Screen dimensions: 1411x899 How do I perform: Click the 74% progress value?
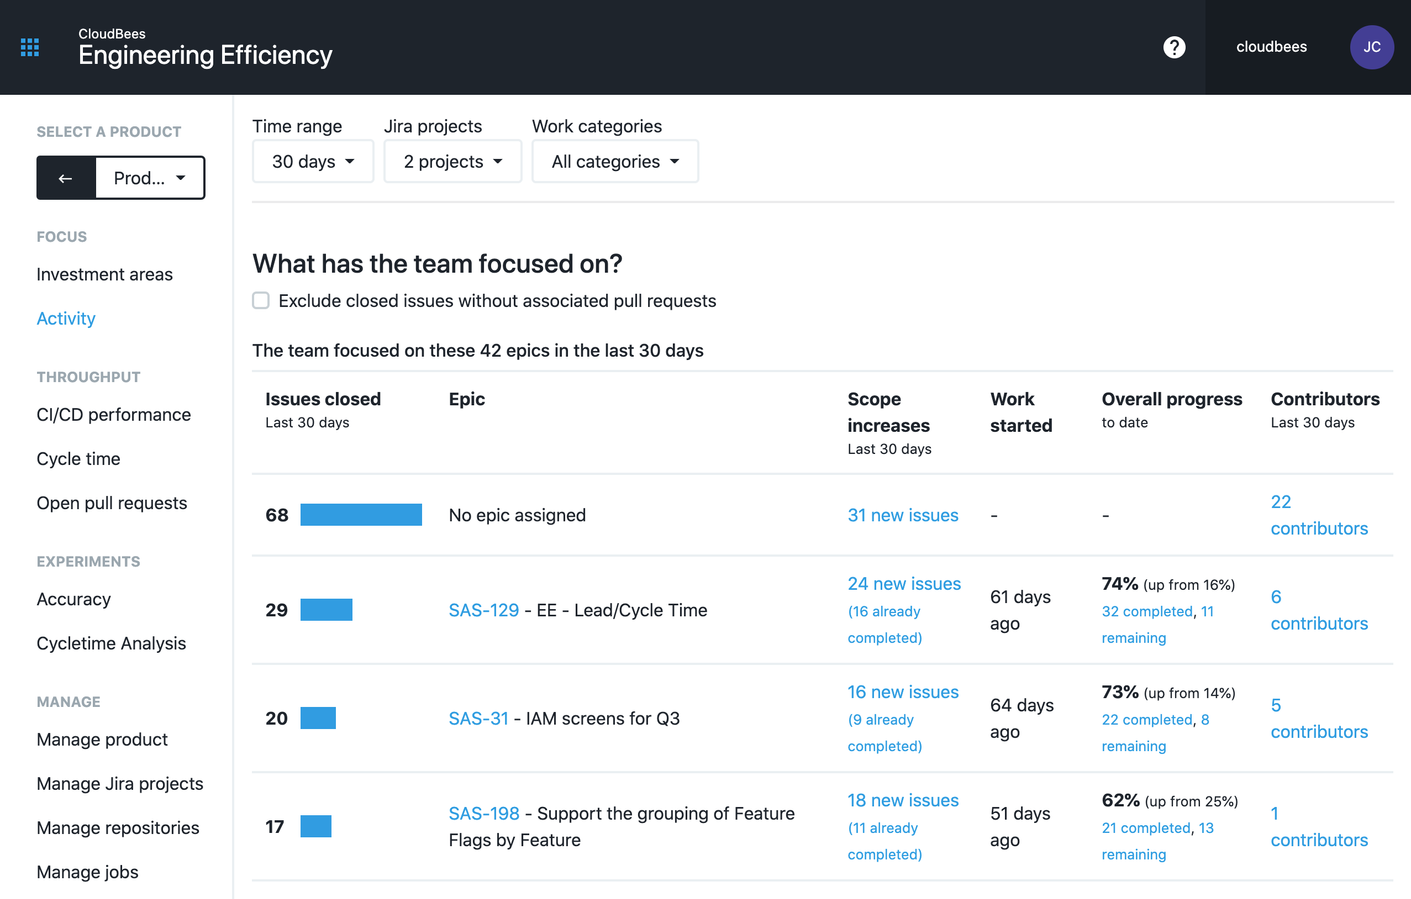pos(1120,584)
